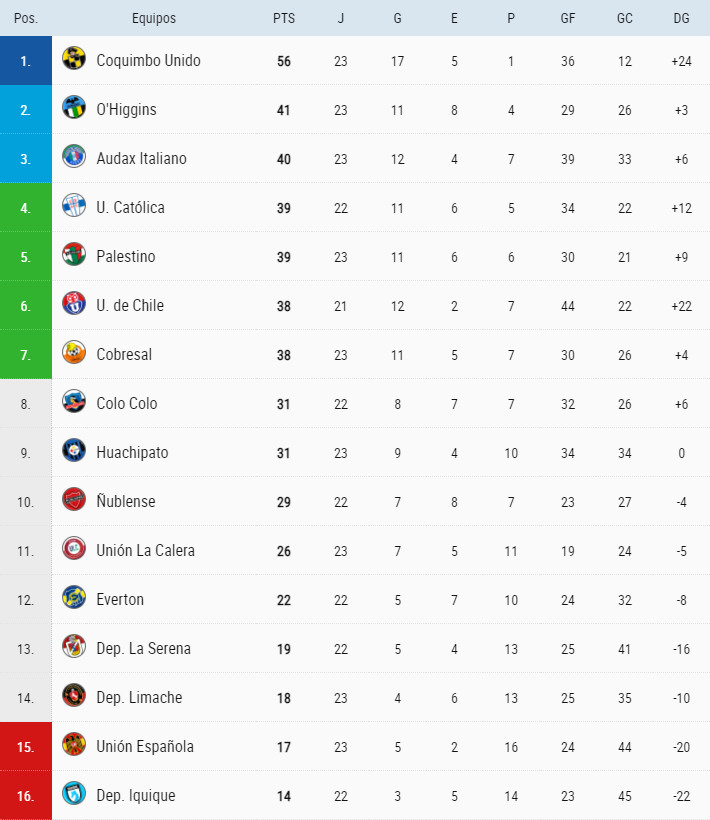
Task: Click the red position 15 cell
Action: [x=26, y=746]
